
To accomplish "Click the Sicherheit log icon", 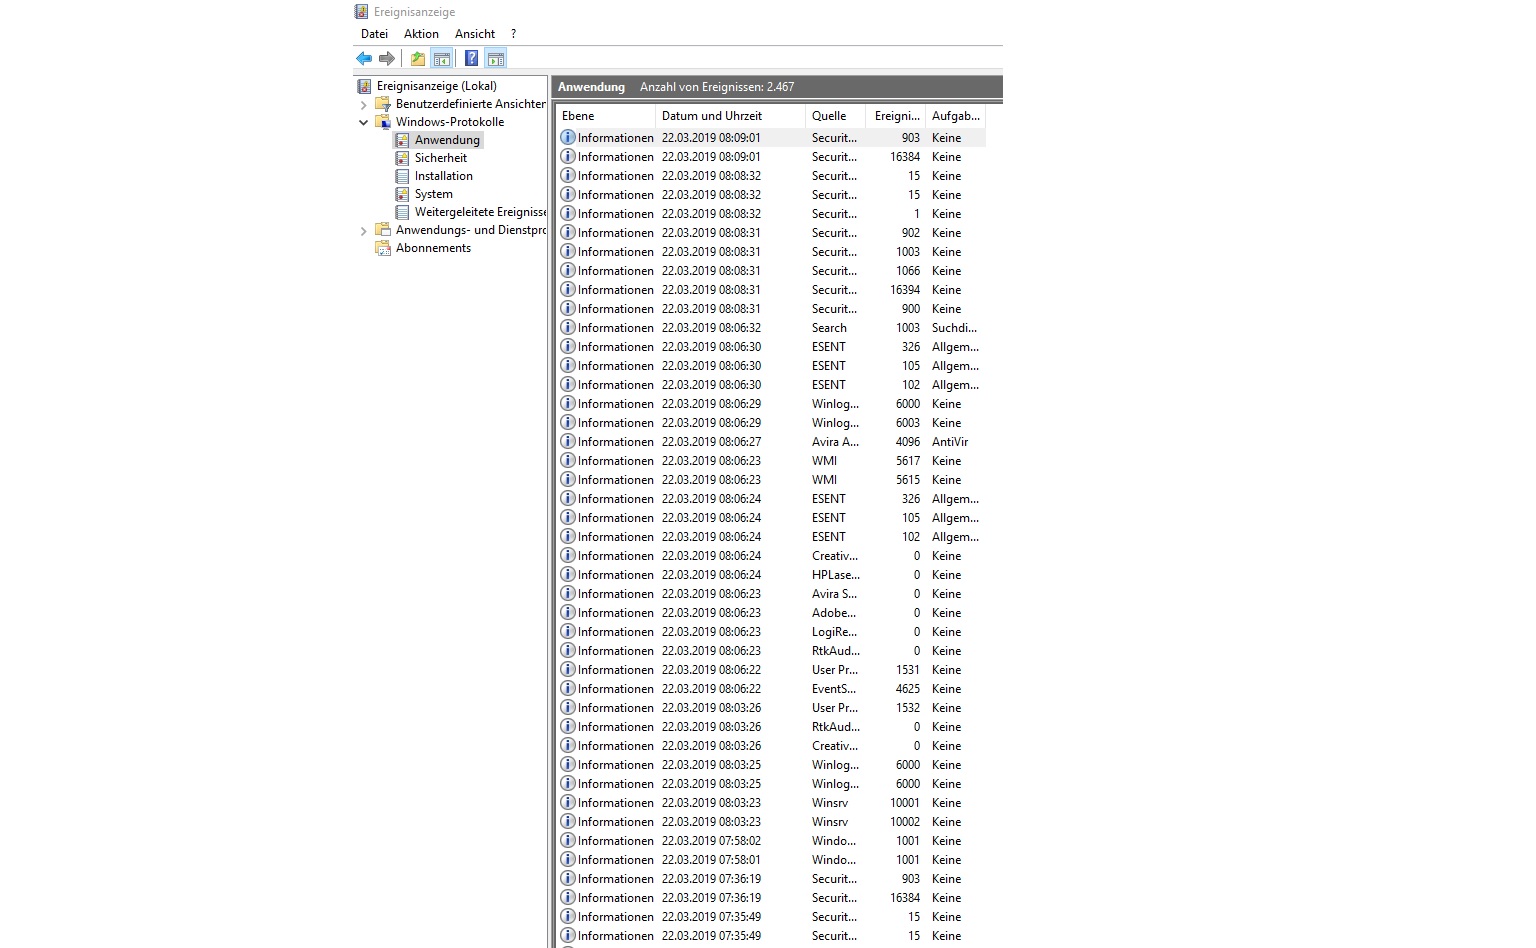I will coord(402,158).
